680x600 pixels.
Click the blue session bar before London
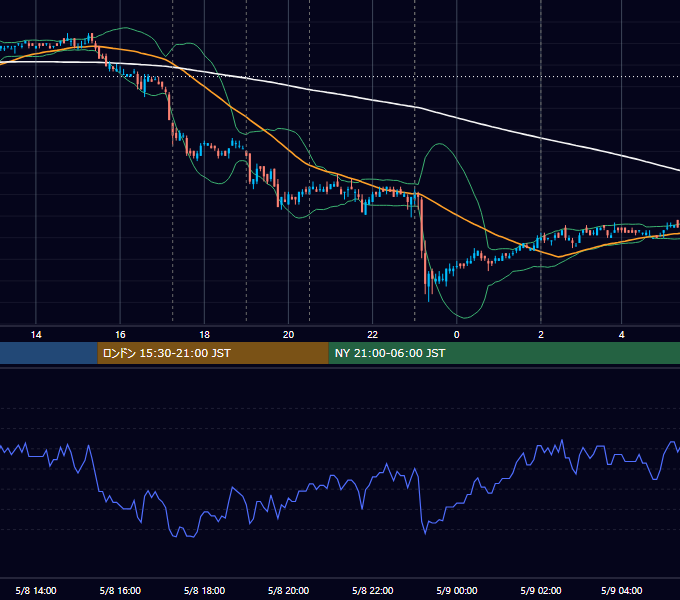(49, 353)
